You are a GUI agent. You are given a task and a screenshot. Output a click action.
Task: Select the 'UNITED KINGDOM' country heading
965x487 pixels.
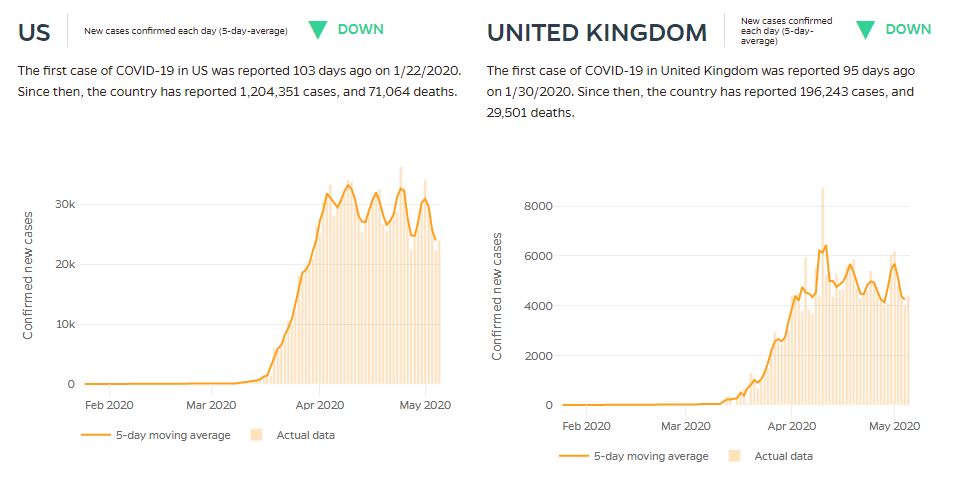pyautogui.click(x=597, y=32)
